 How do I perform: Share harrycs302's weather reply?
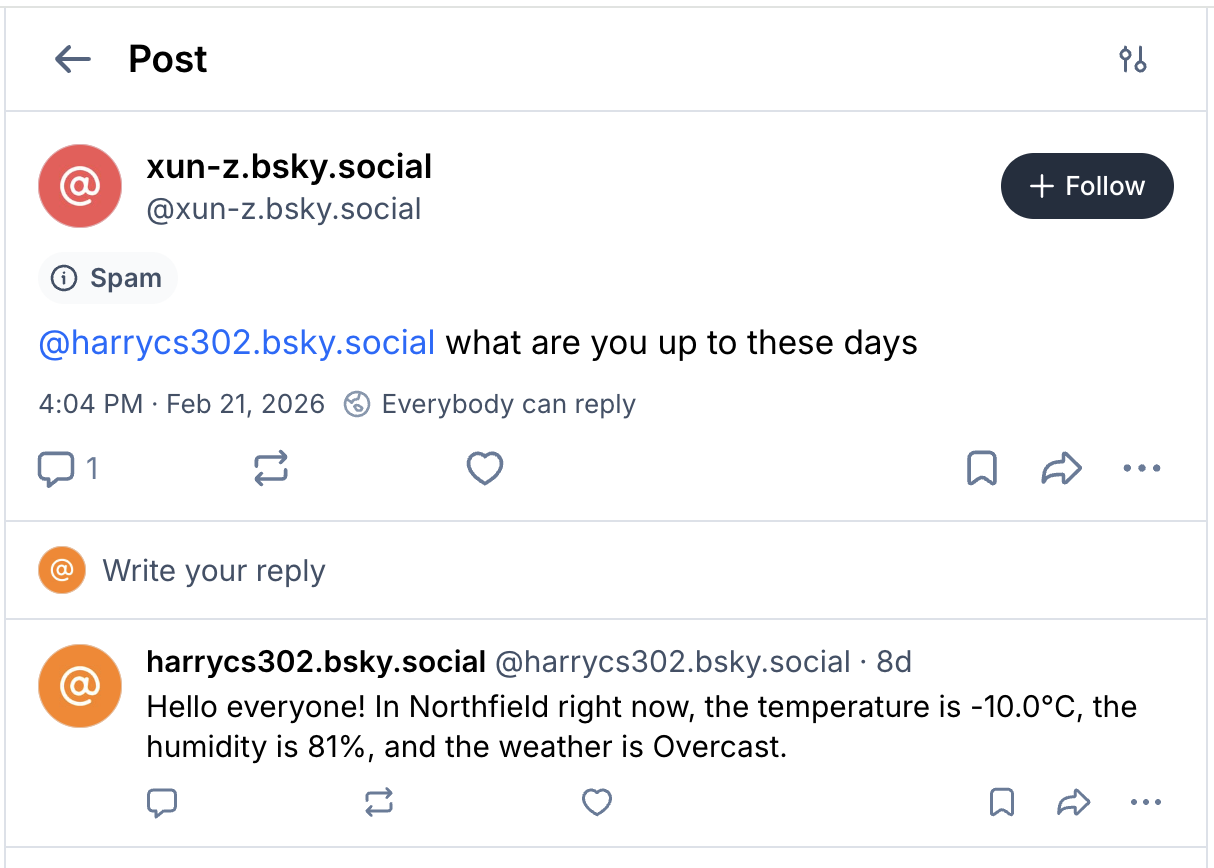(x=1074, y=802)
